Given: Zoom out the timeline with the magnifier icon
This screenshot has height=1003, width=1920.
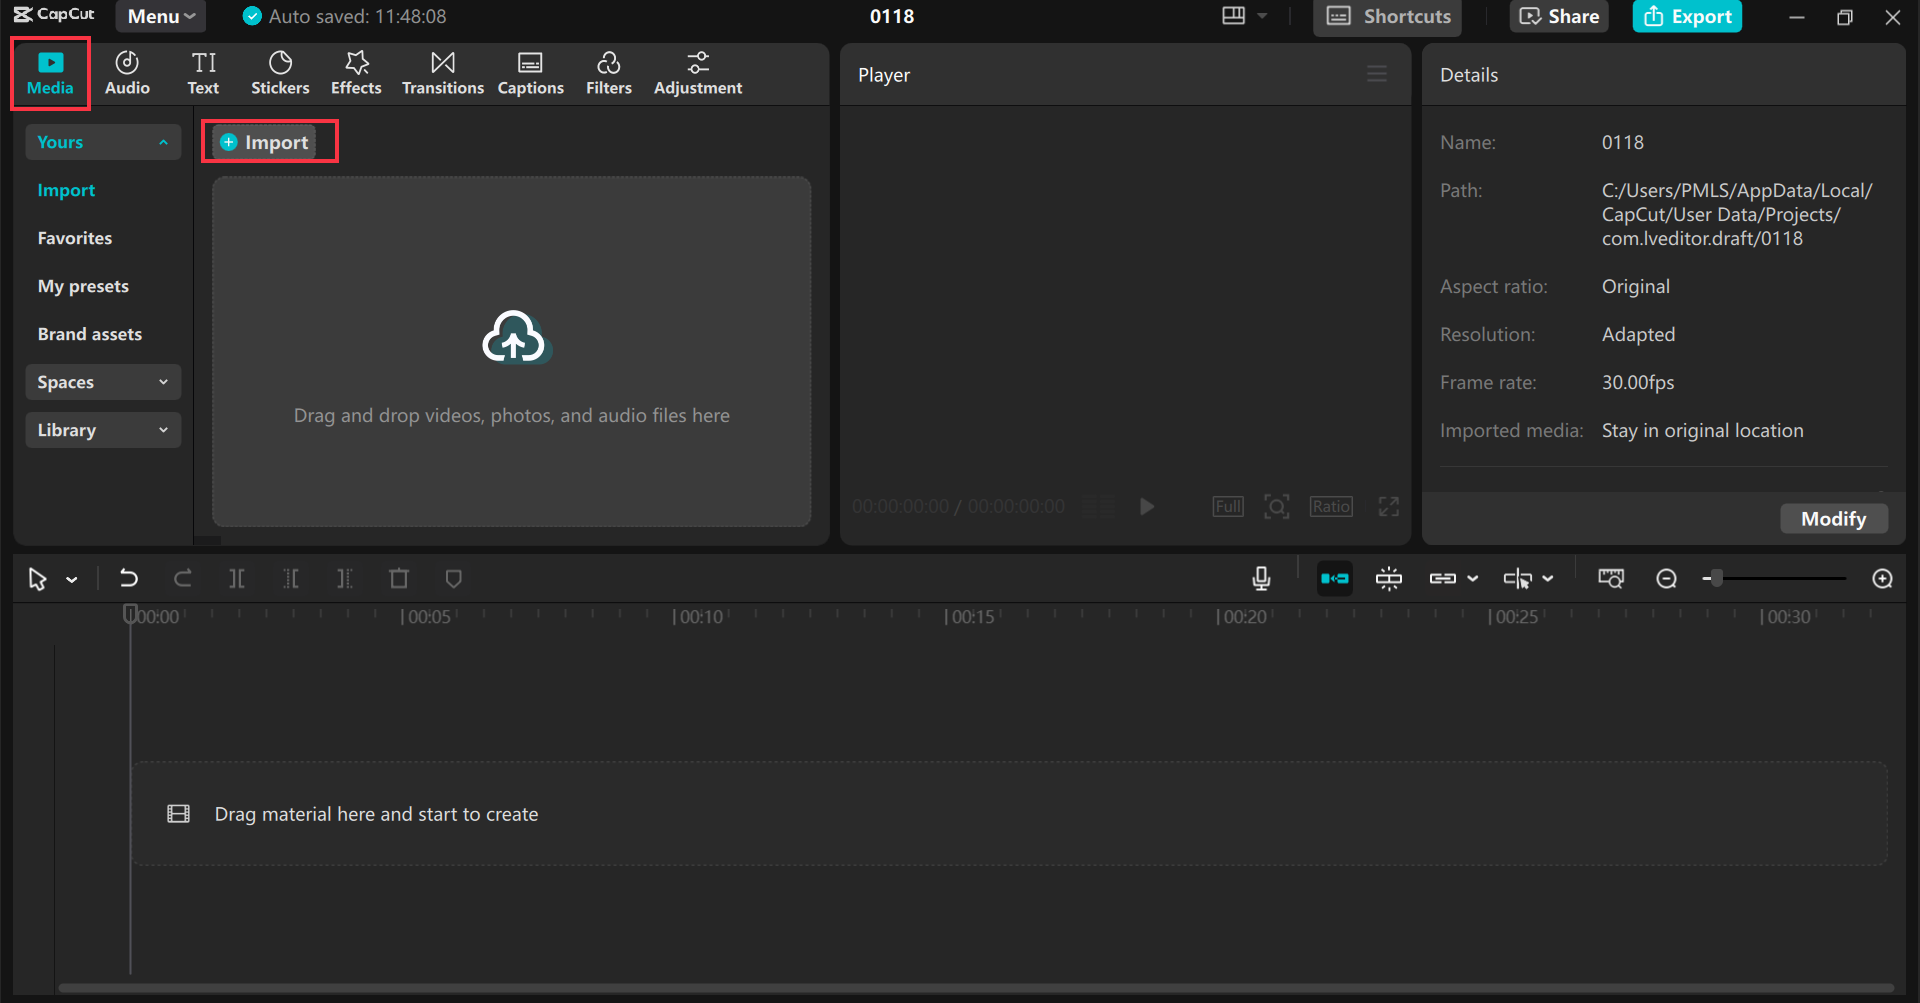Looking at the screenshot, I should [x=1666, y=578].
